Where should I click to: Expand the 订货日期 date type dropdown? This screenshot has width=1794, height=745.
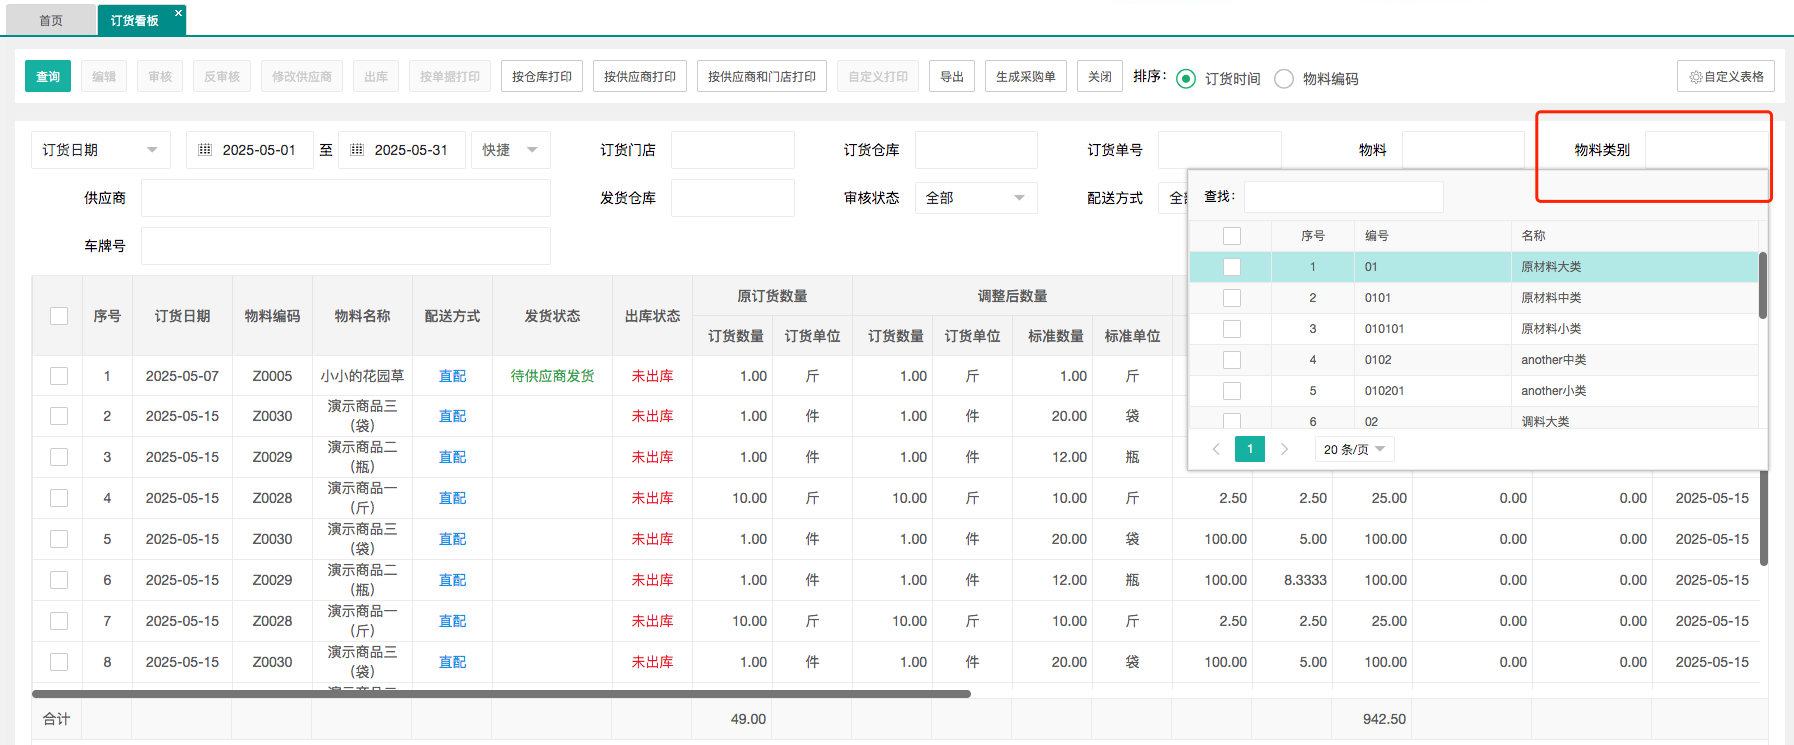click(100, 150)
